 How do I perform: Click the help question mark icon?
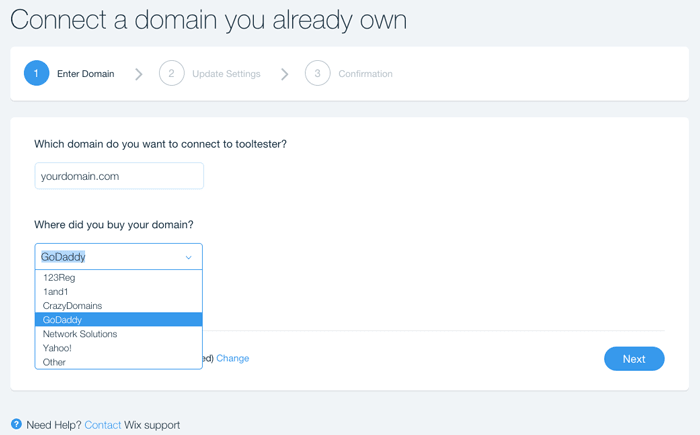point(17,424)
